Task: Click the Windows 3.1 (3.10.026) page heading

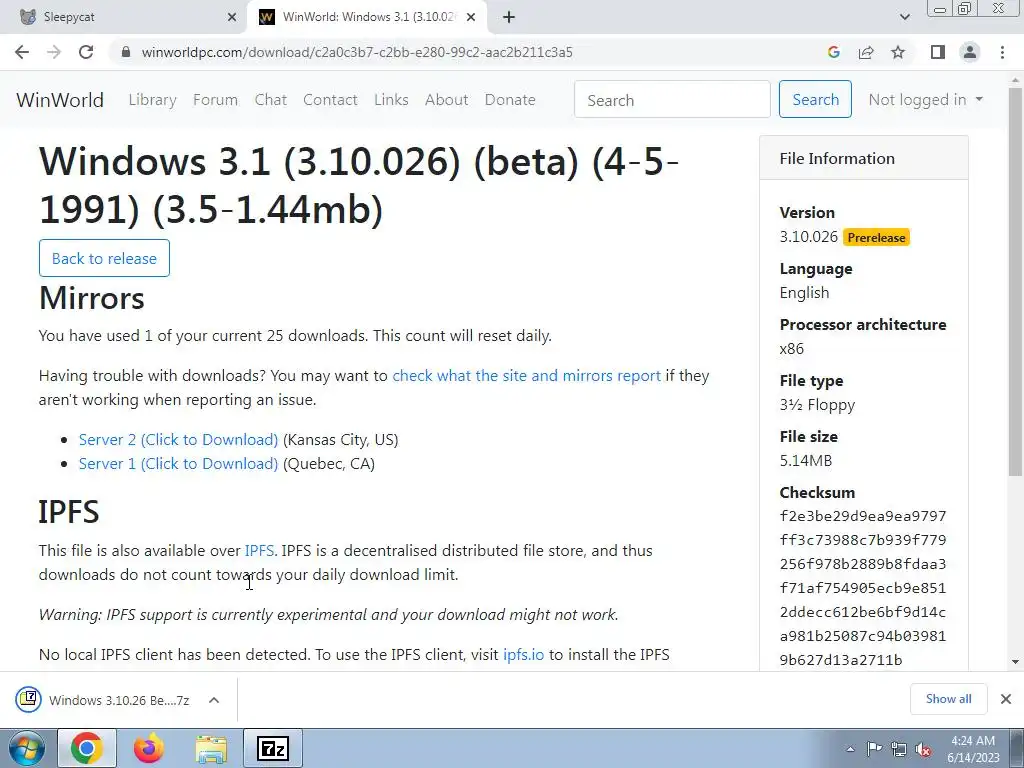Action: [359, 185]
